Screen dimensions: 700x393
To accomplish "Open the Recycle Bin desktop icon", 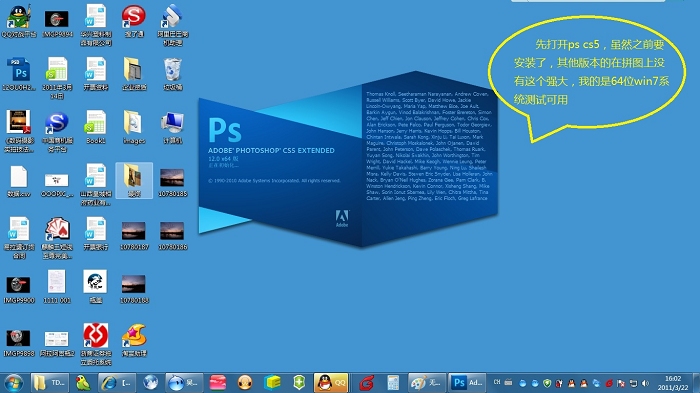I will pyautogui.click(x=172, y=74).
